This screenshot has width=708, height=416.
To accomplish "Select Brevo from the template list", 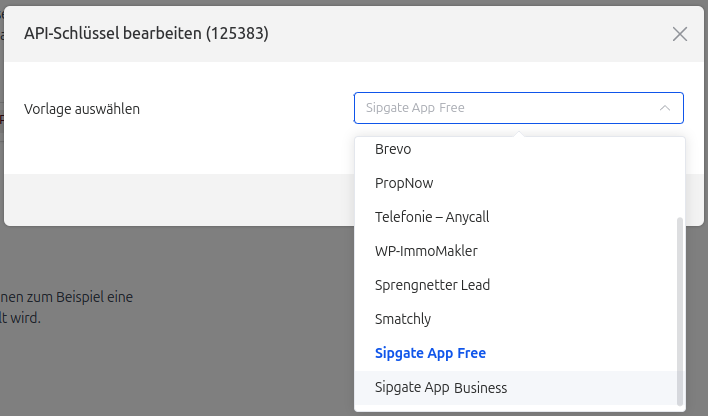I will [393, 149].
